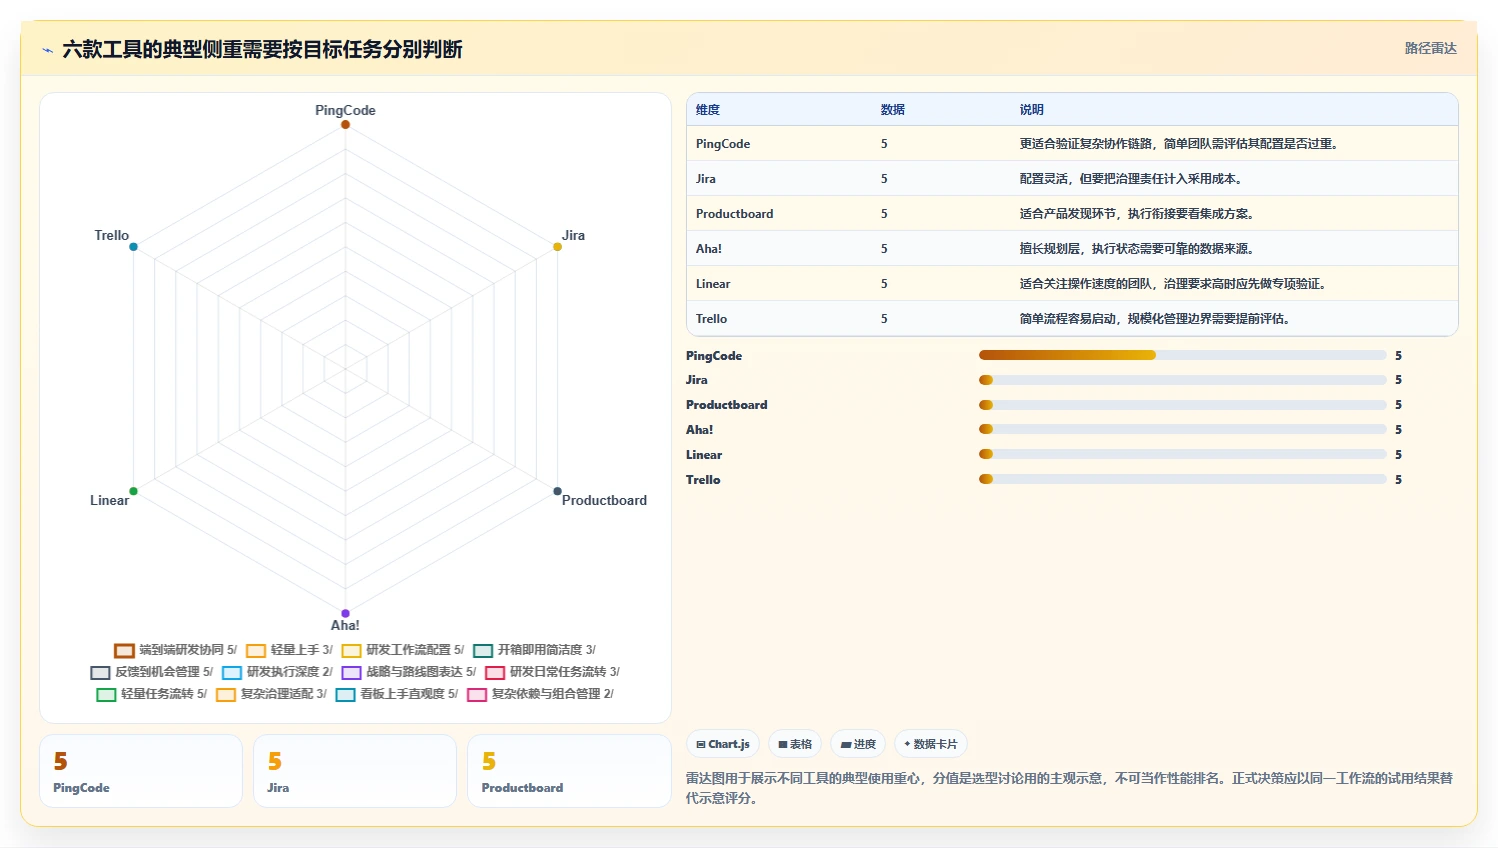Click the description starting '擅长规划层'
1498x848 pixels.
coord(1137,249)
